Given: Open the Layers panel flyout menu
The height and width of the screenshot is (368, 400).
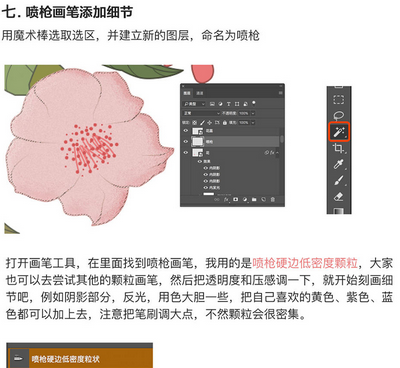Looking at the screenshot, I should click(x=280, y=93).
